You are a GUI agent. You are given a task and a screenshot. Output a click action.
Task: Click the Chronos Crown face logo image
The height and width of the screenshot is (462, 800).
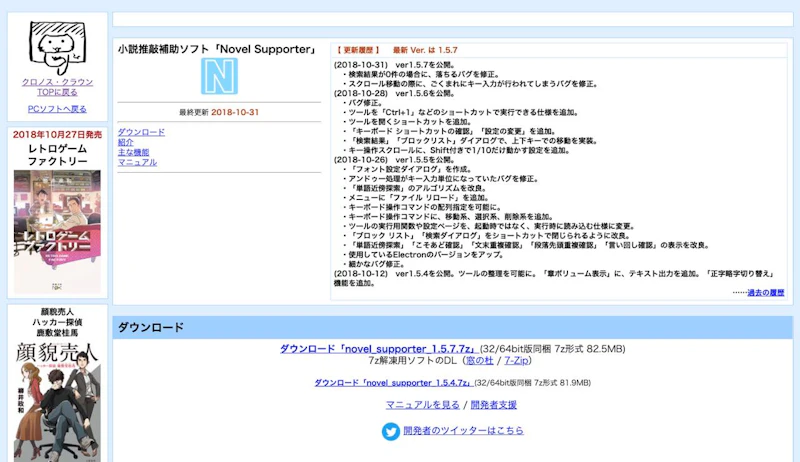(57, 48)
